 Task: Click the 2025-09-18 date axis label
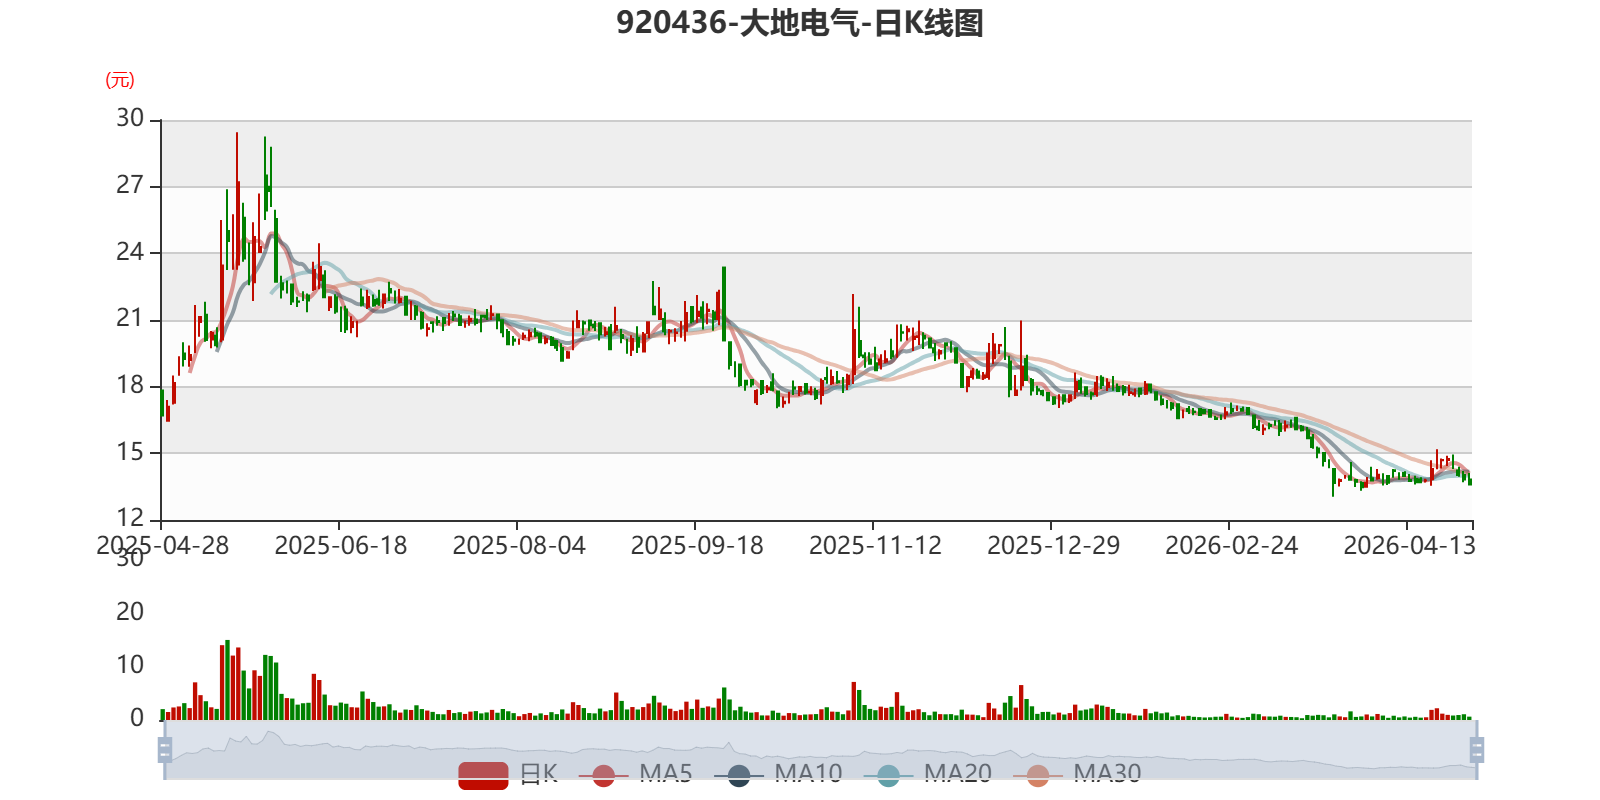[697, 545]
